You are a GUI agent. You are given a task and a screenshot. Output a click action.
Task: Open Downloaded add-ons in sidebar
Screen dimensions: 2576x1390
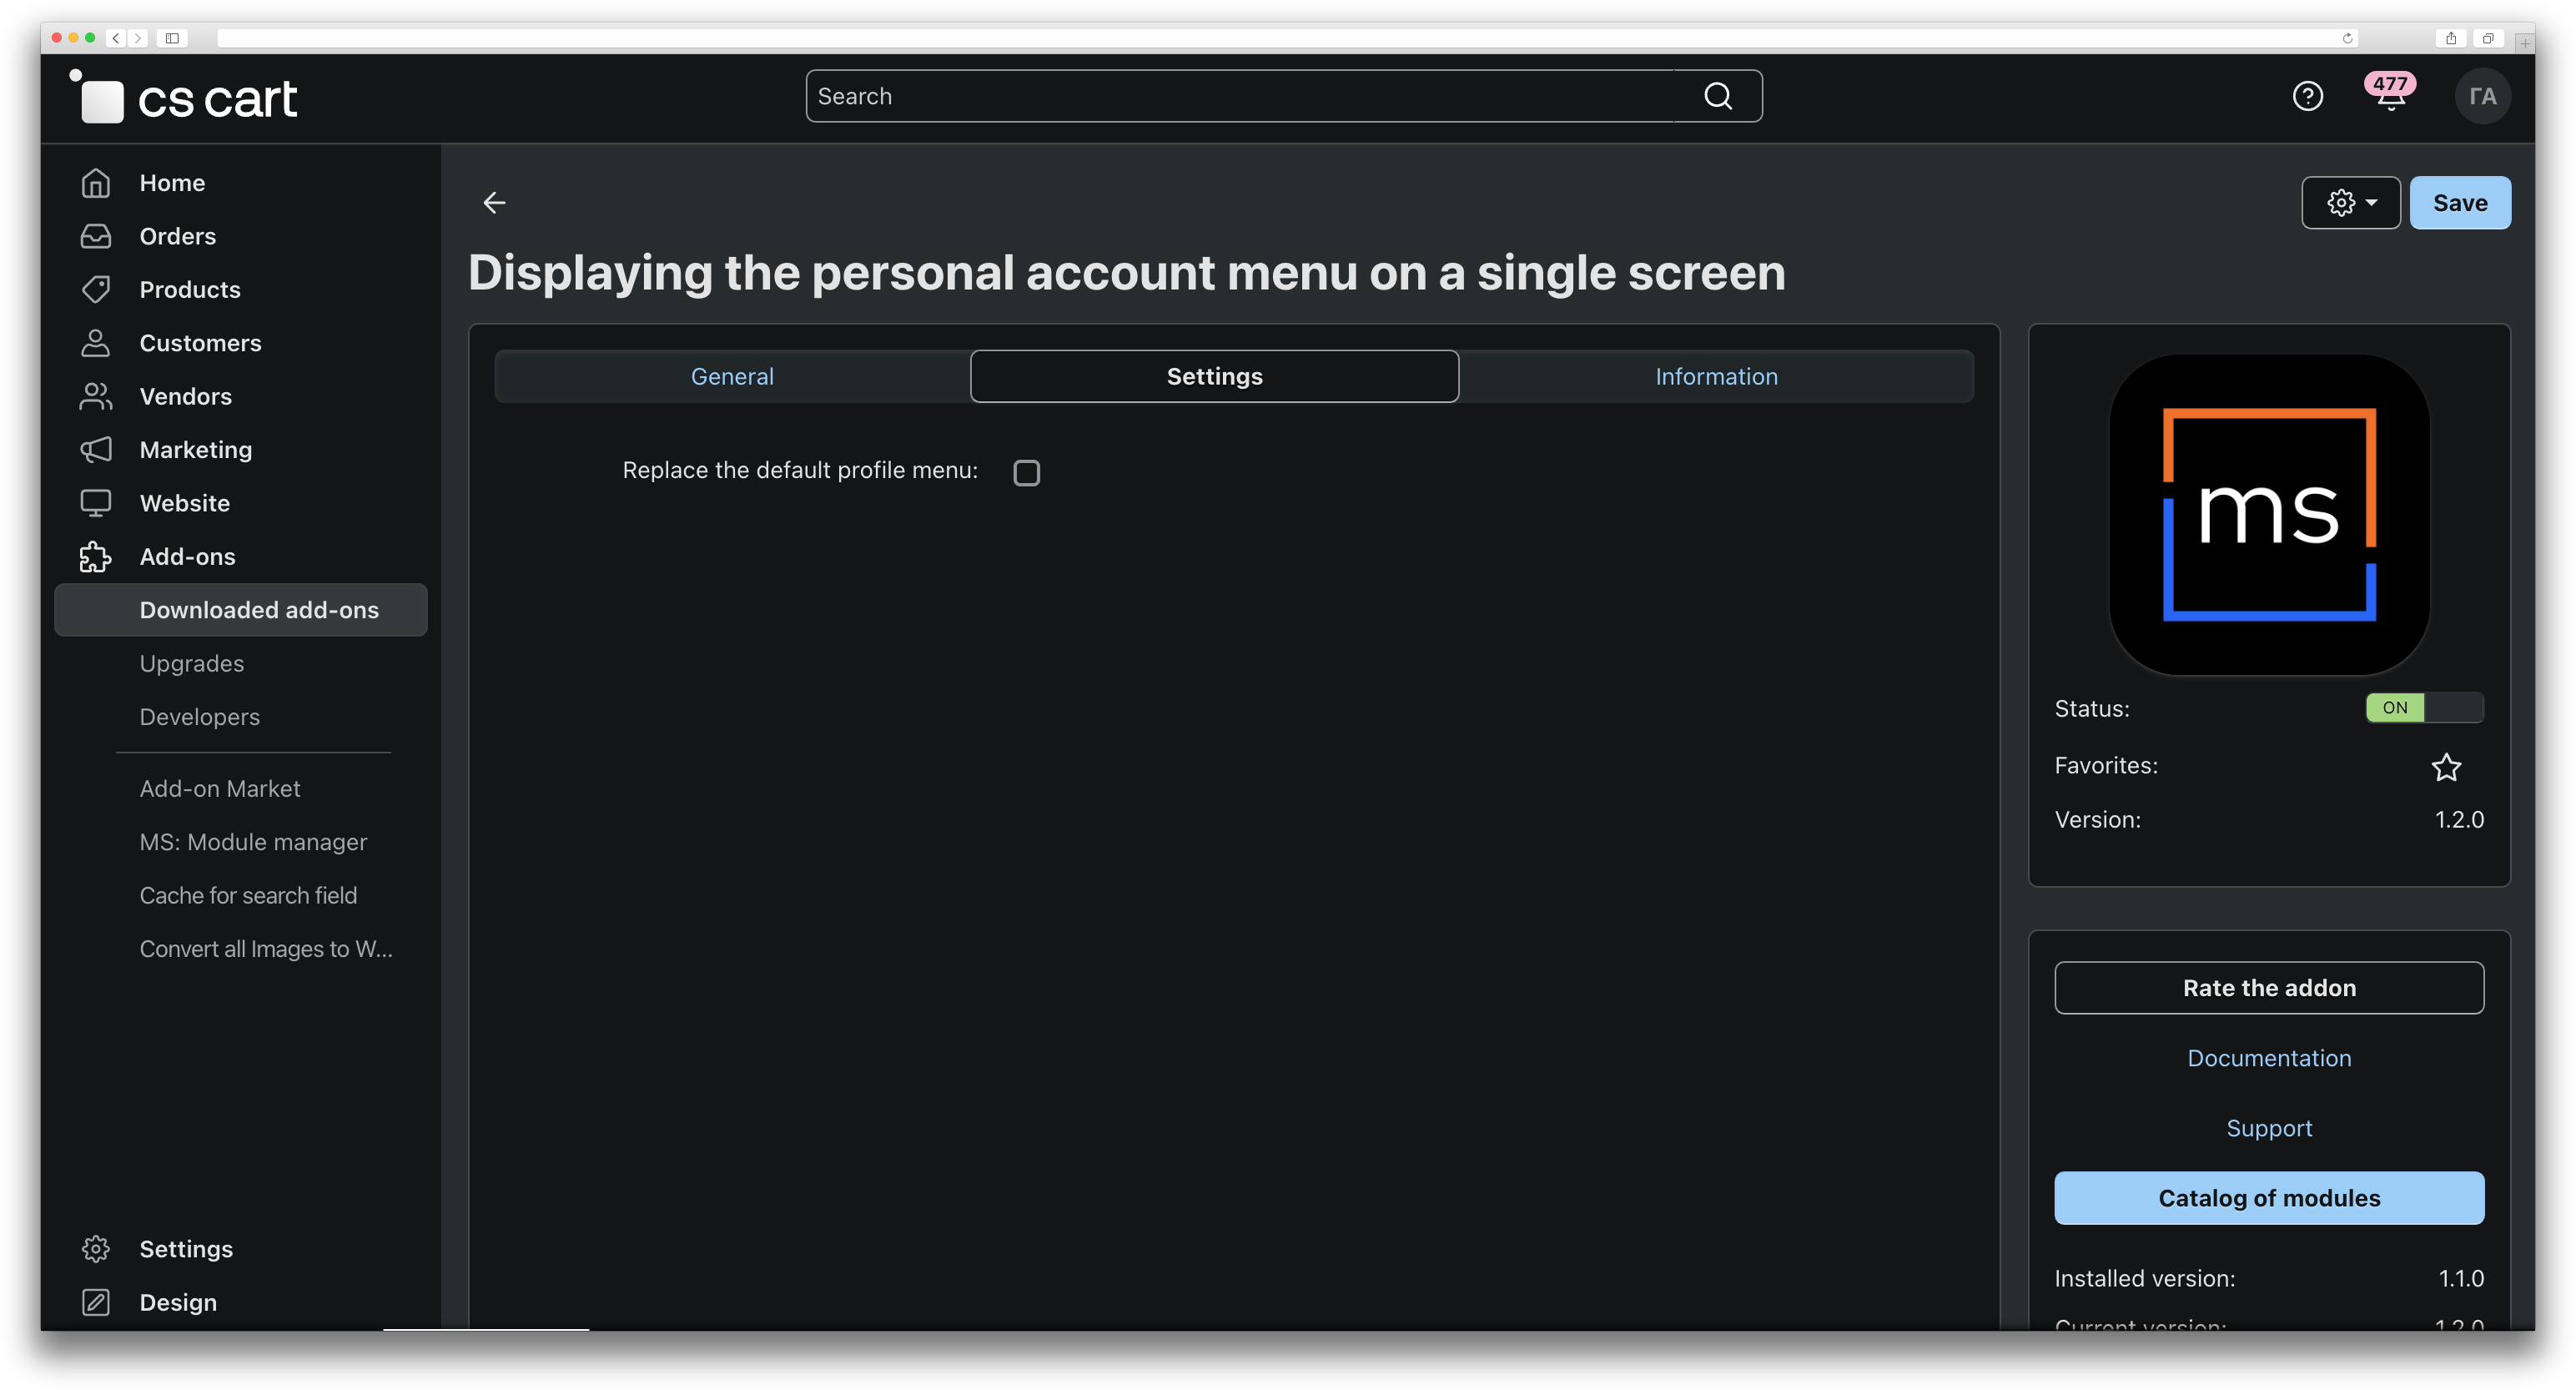point(259,610)
